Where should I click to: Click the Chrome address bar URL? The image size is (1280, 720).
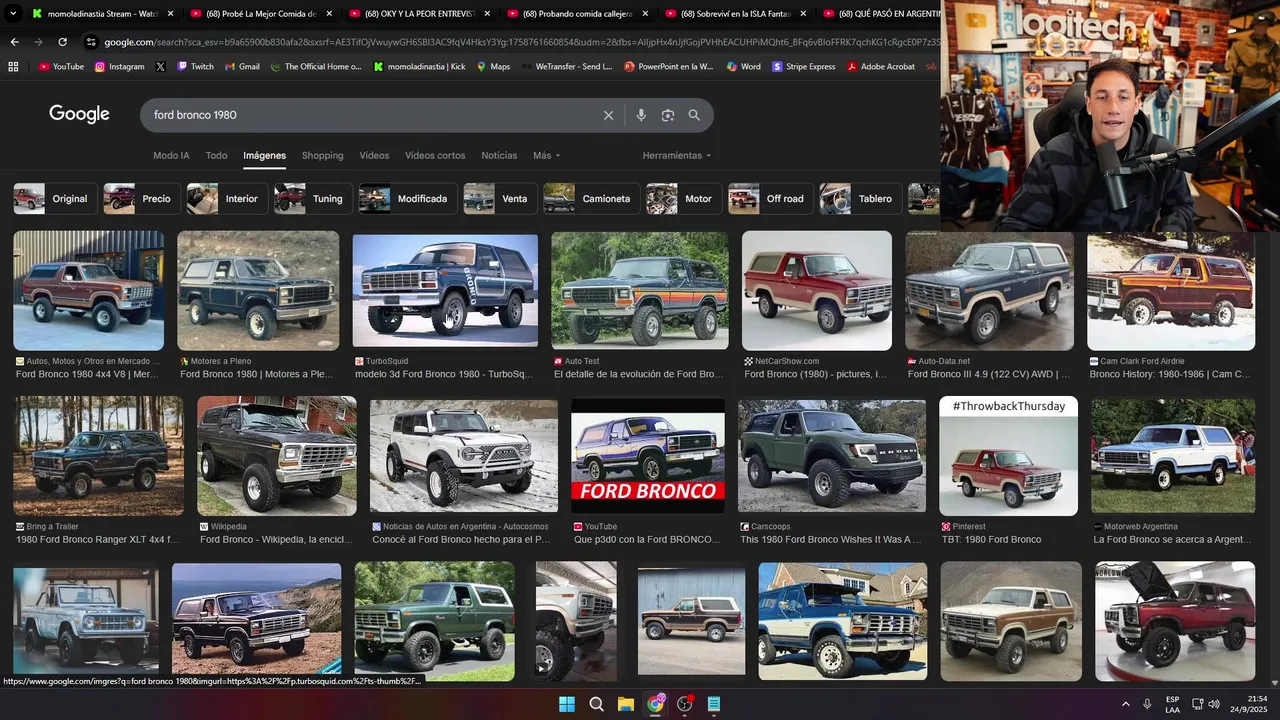[520, 42]
